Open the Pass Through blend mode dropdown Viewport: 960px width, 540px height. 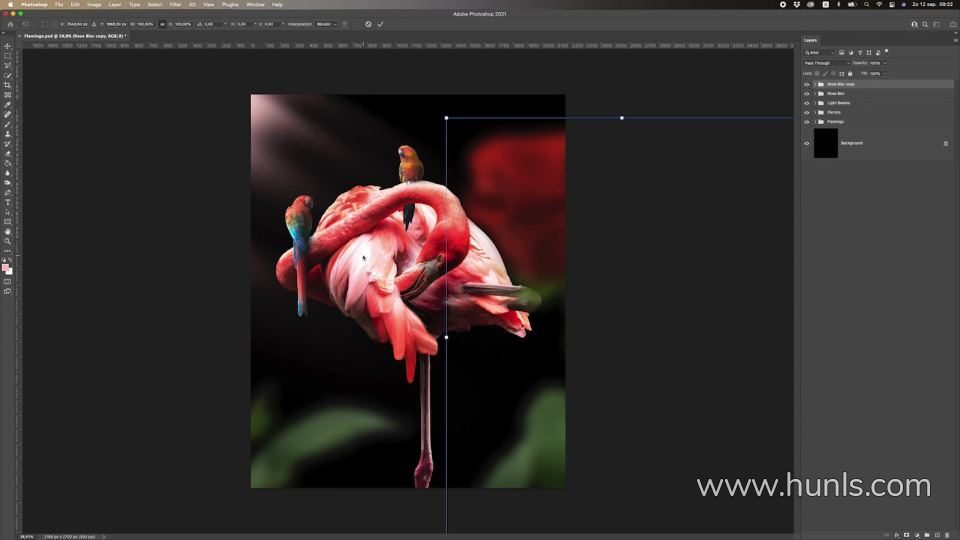tap(826, 63)
